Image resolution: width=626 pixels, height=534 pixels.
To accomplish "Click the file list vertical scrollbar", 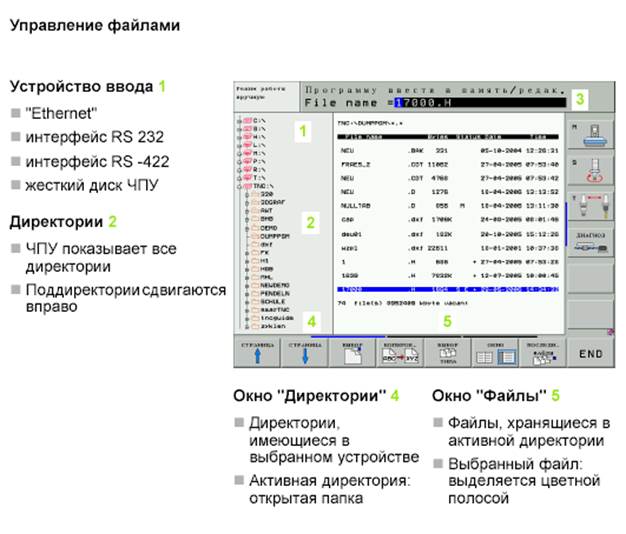I will [x=566, y=224].
